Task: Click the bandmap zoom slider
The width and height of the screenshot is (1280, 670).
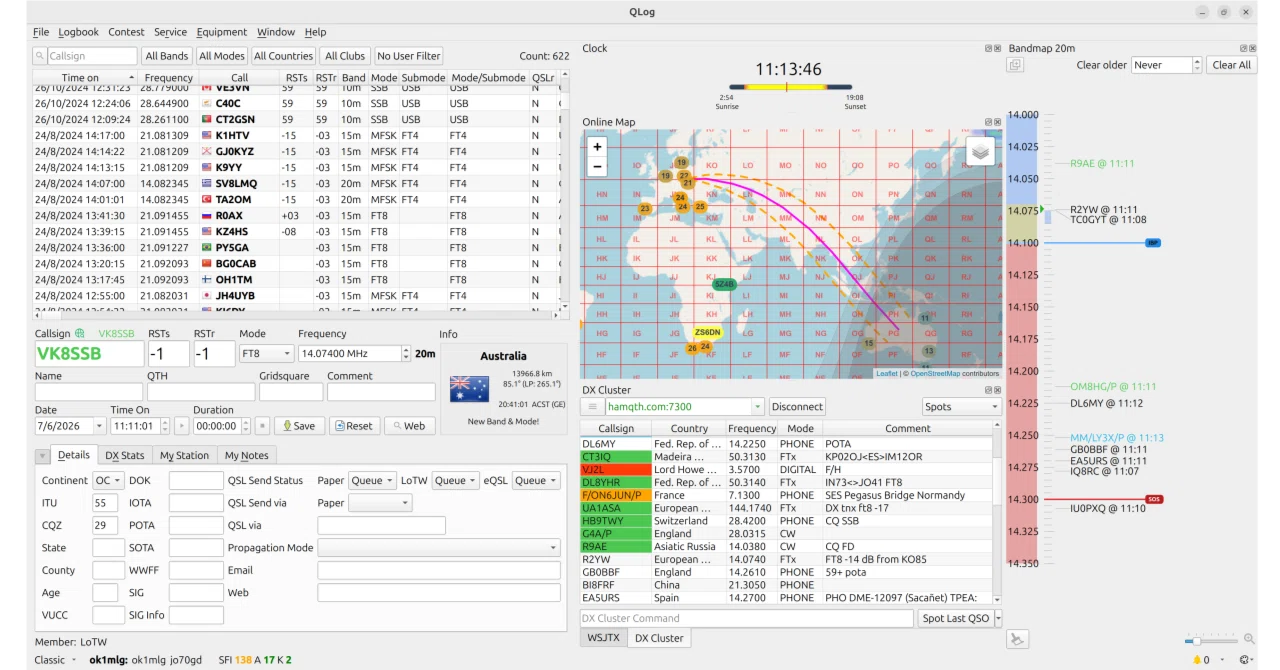Action: [x=1211, y=640]
